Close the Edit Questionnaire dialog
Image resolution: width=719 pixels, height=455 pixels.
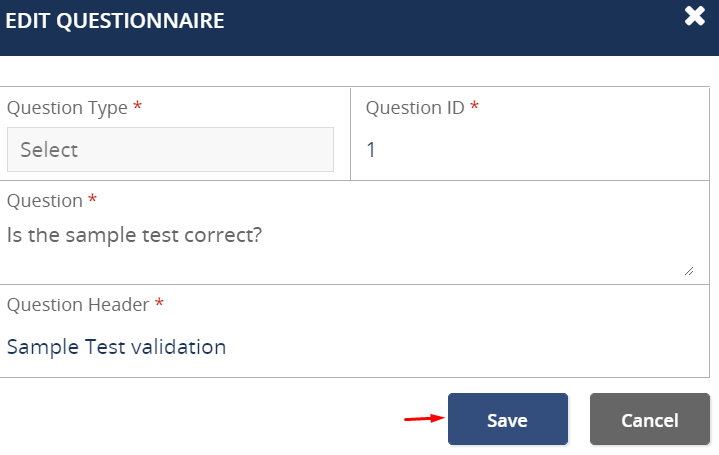tap(695, 16)
